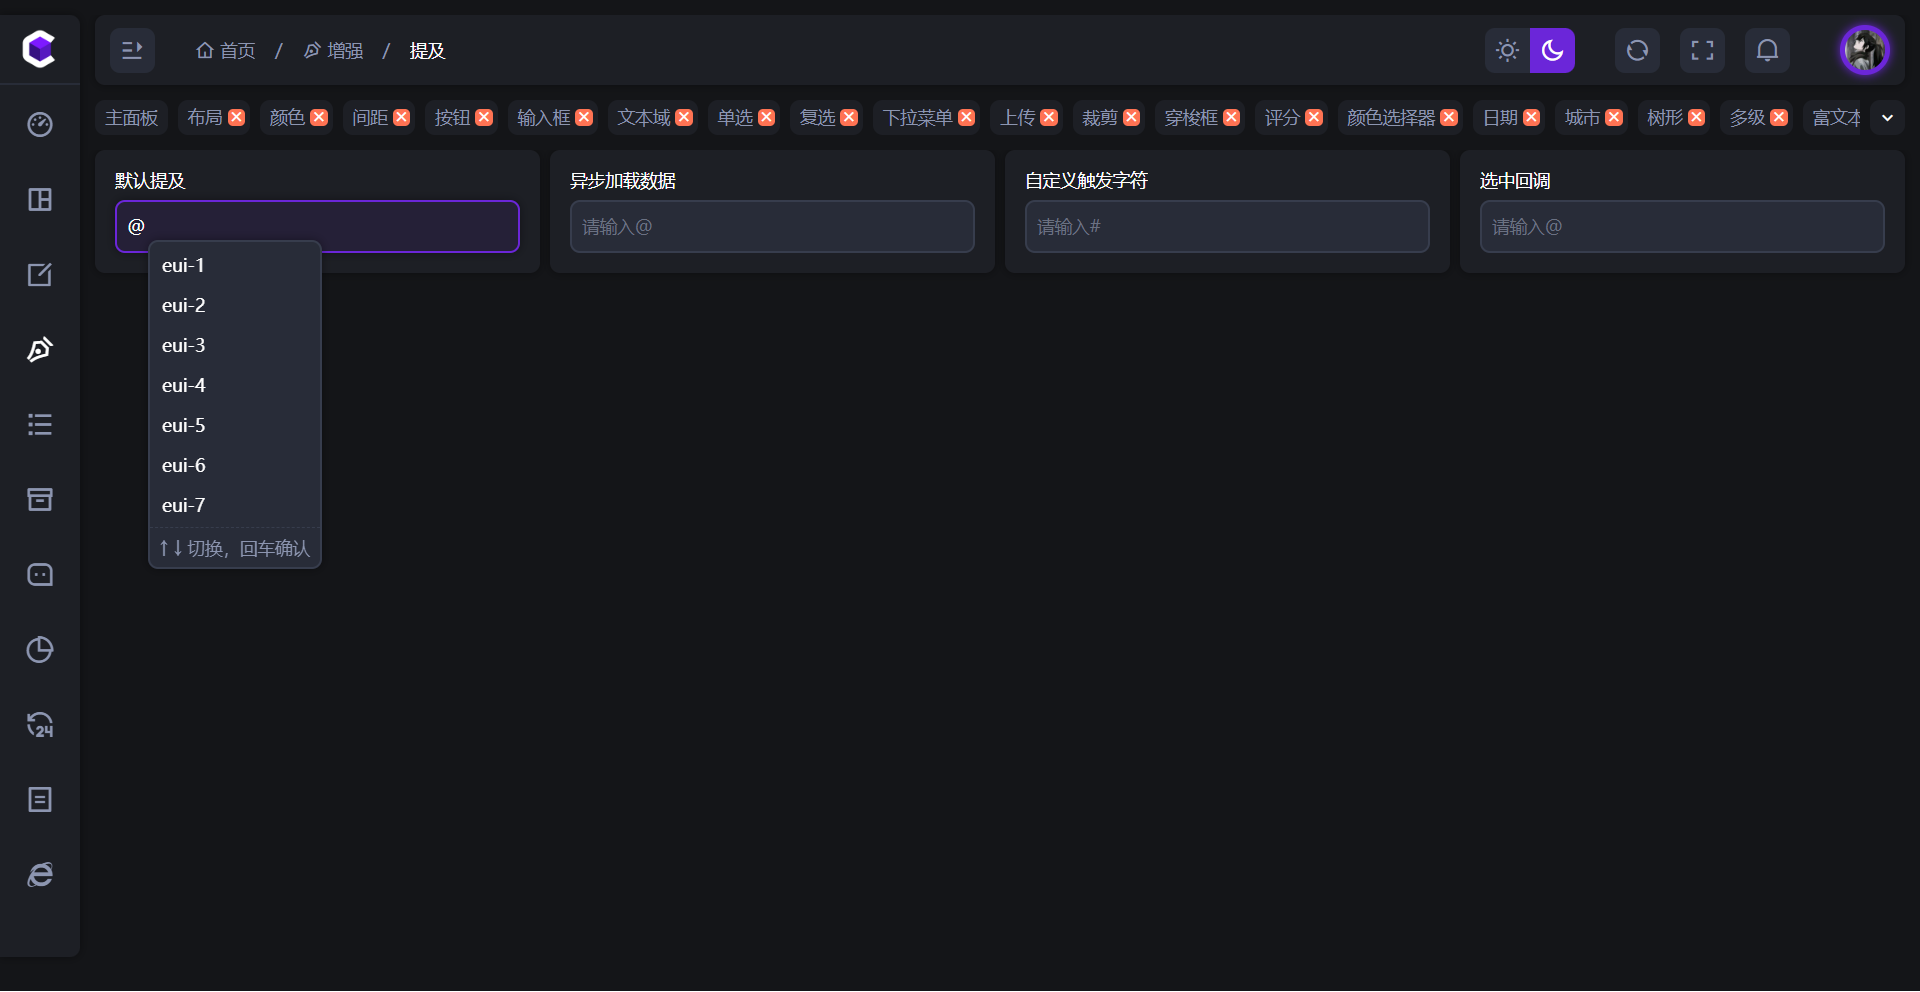Open the dashboard gauge sidebar icon

[40, 124]
